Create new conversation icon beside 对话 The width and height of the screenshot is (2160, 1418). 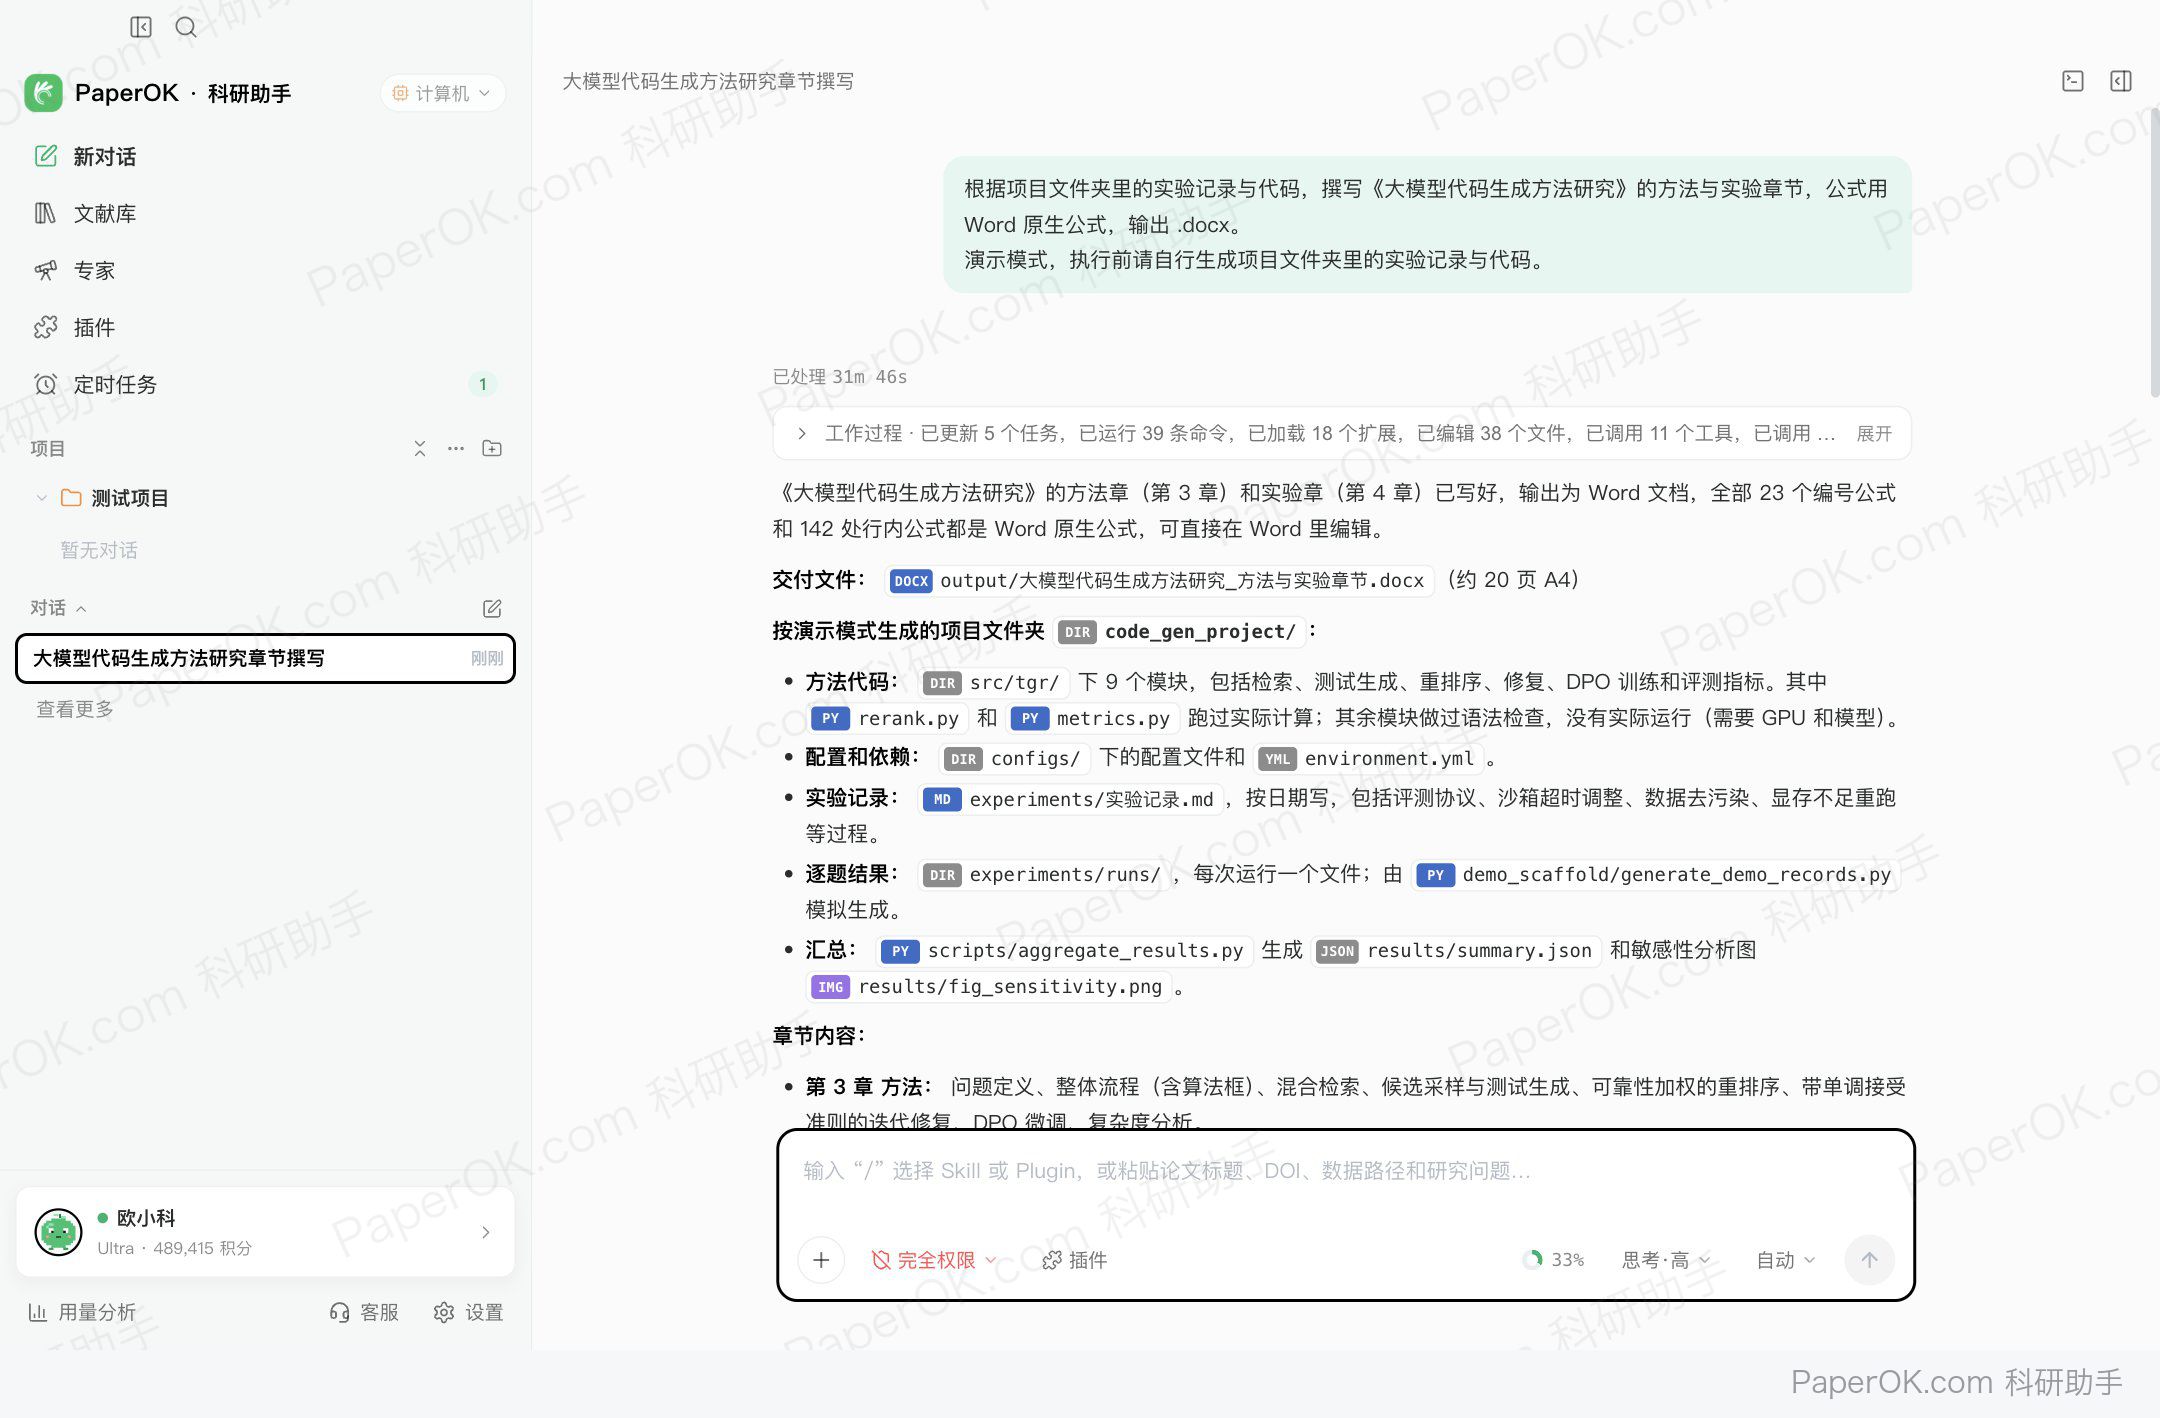(492, 608)
